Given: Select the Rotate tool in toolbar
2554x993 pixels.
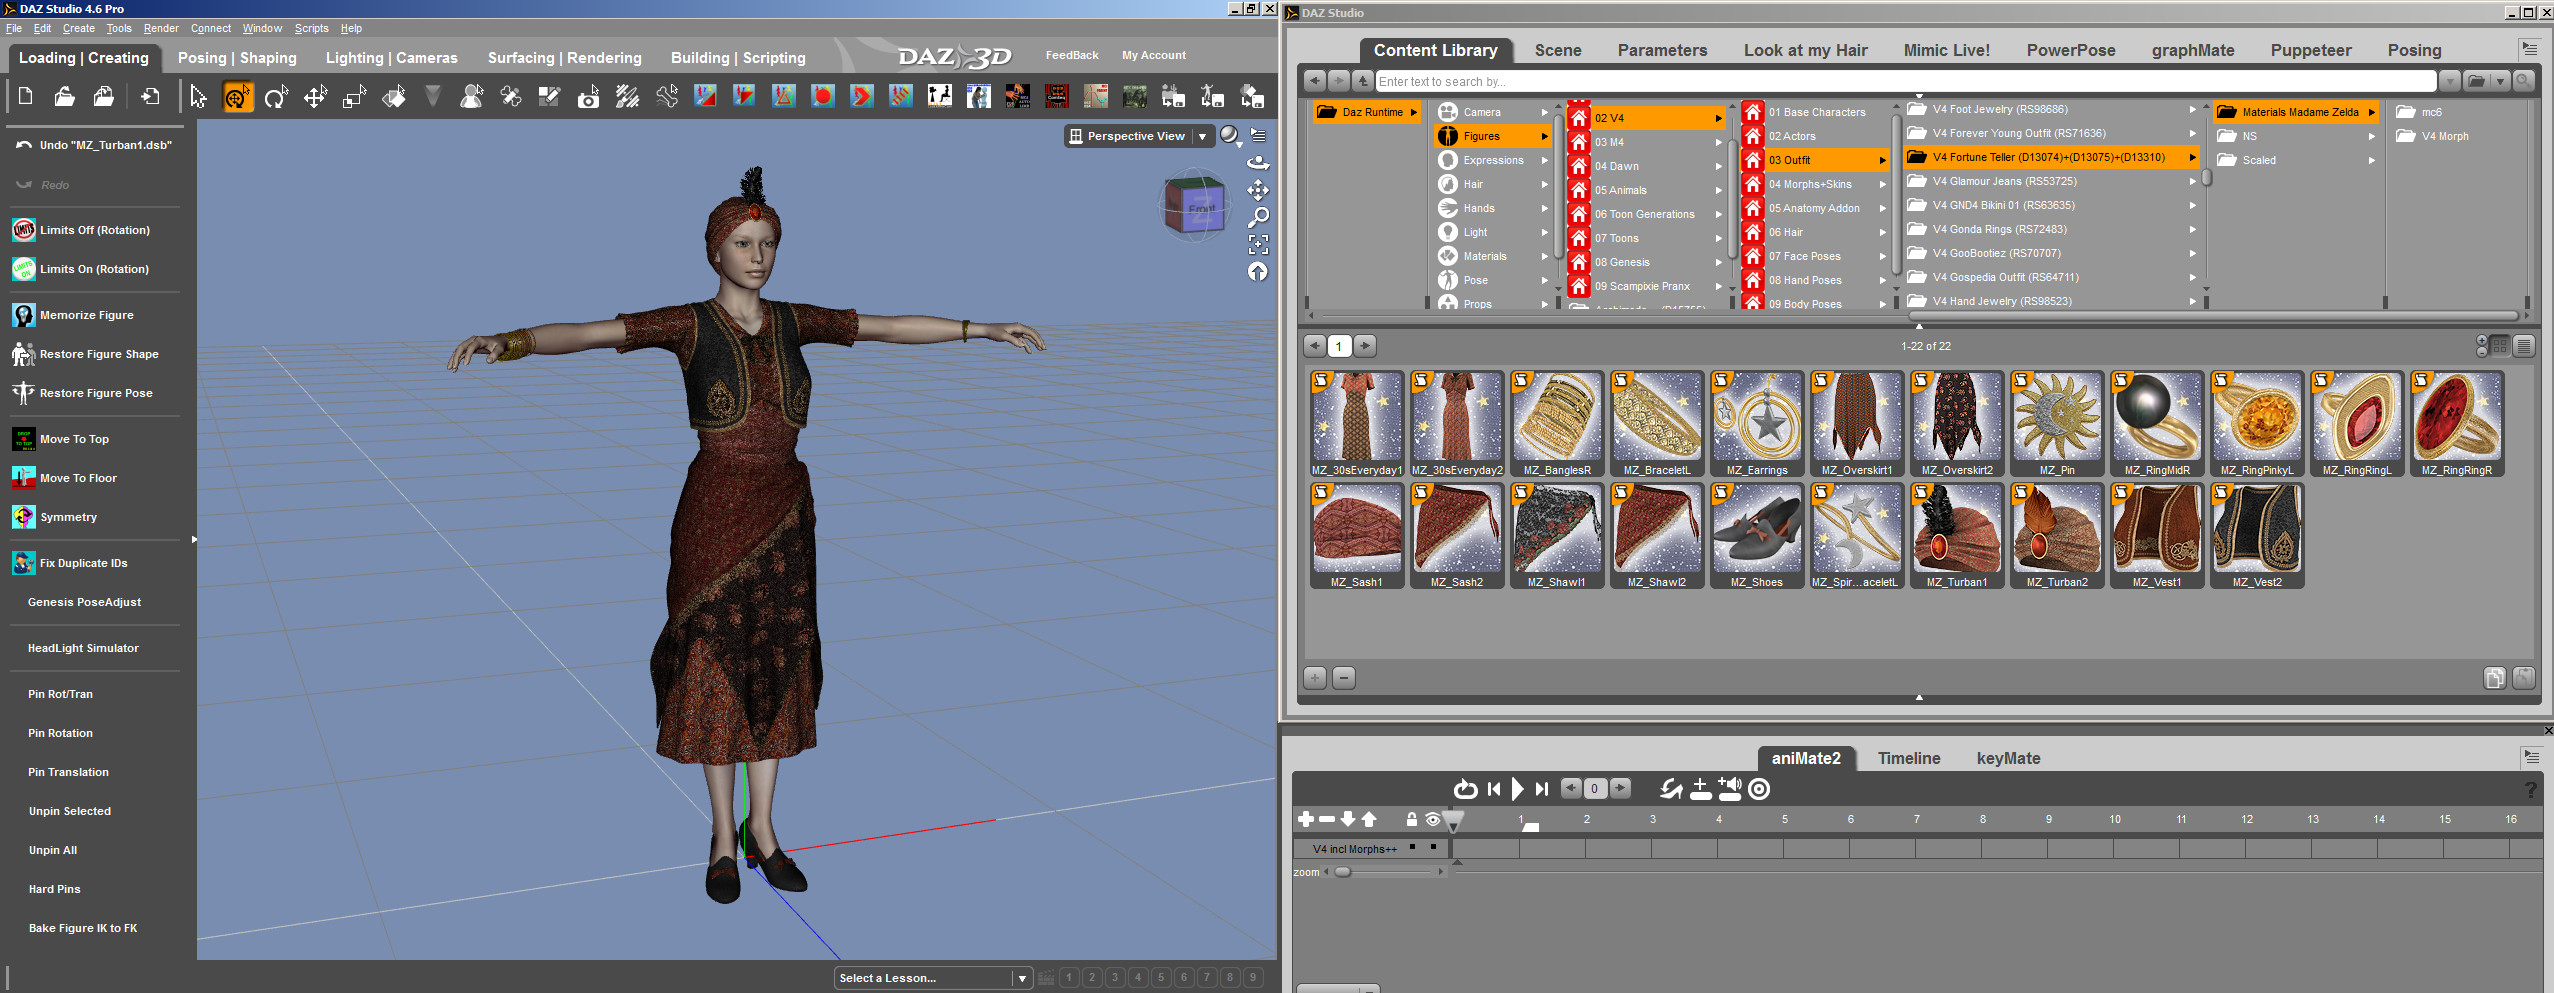Looking at the screenshot, I should point(276,97).
